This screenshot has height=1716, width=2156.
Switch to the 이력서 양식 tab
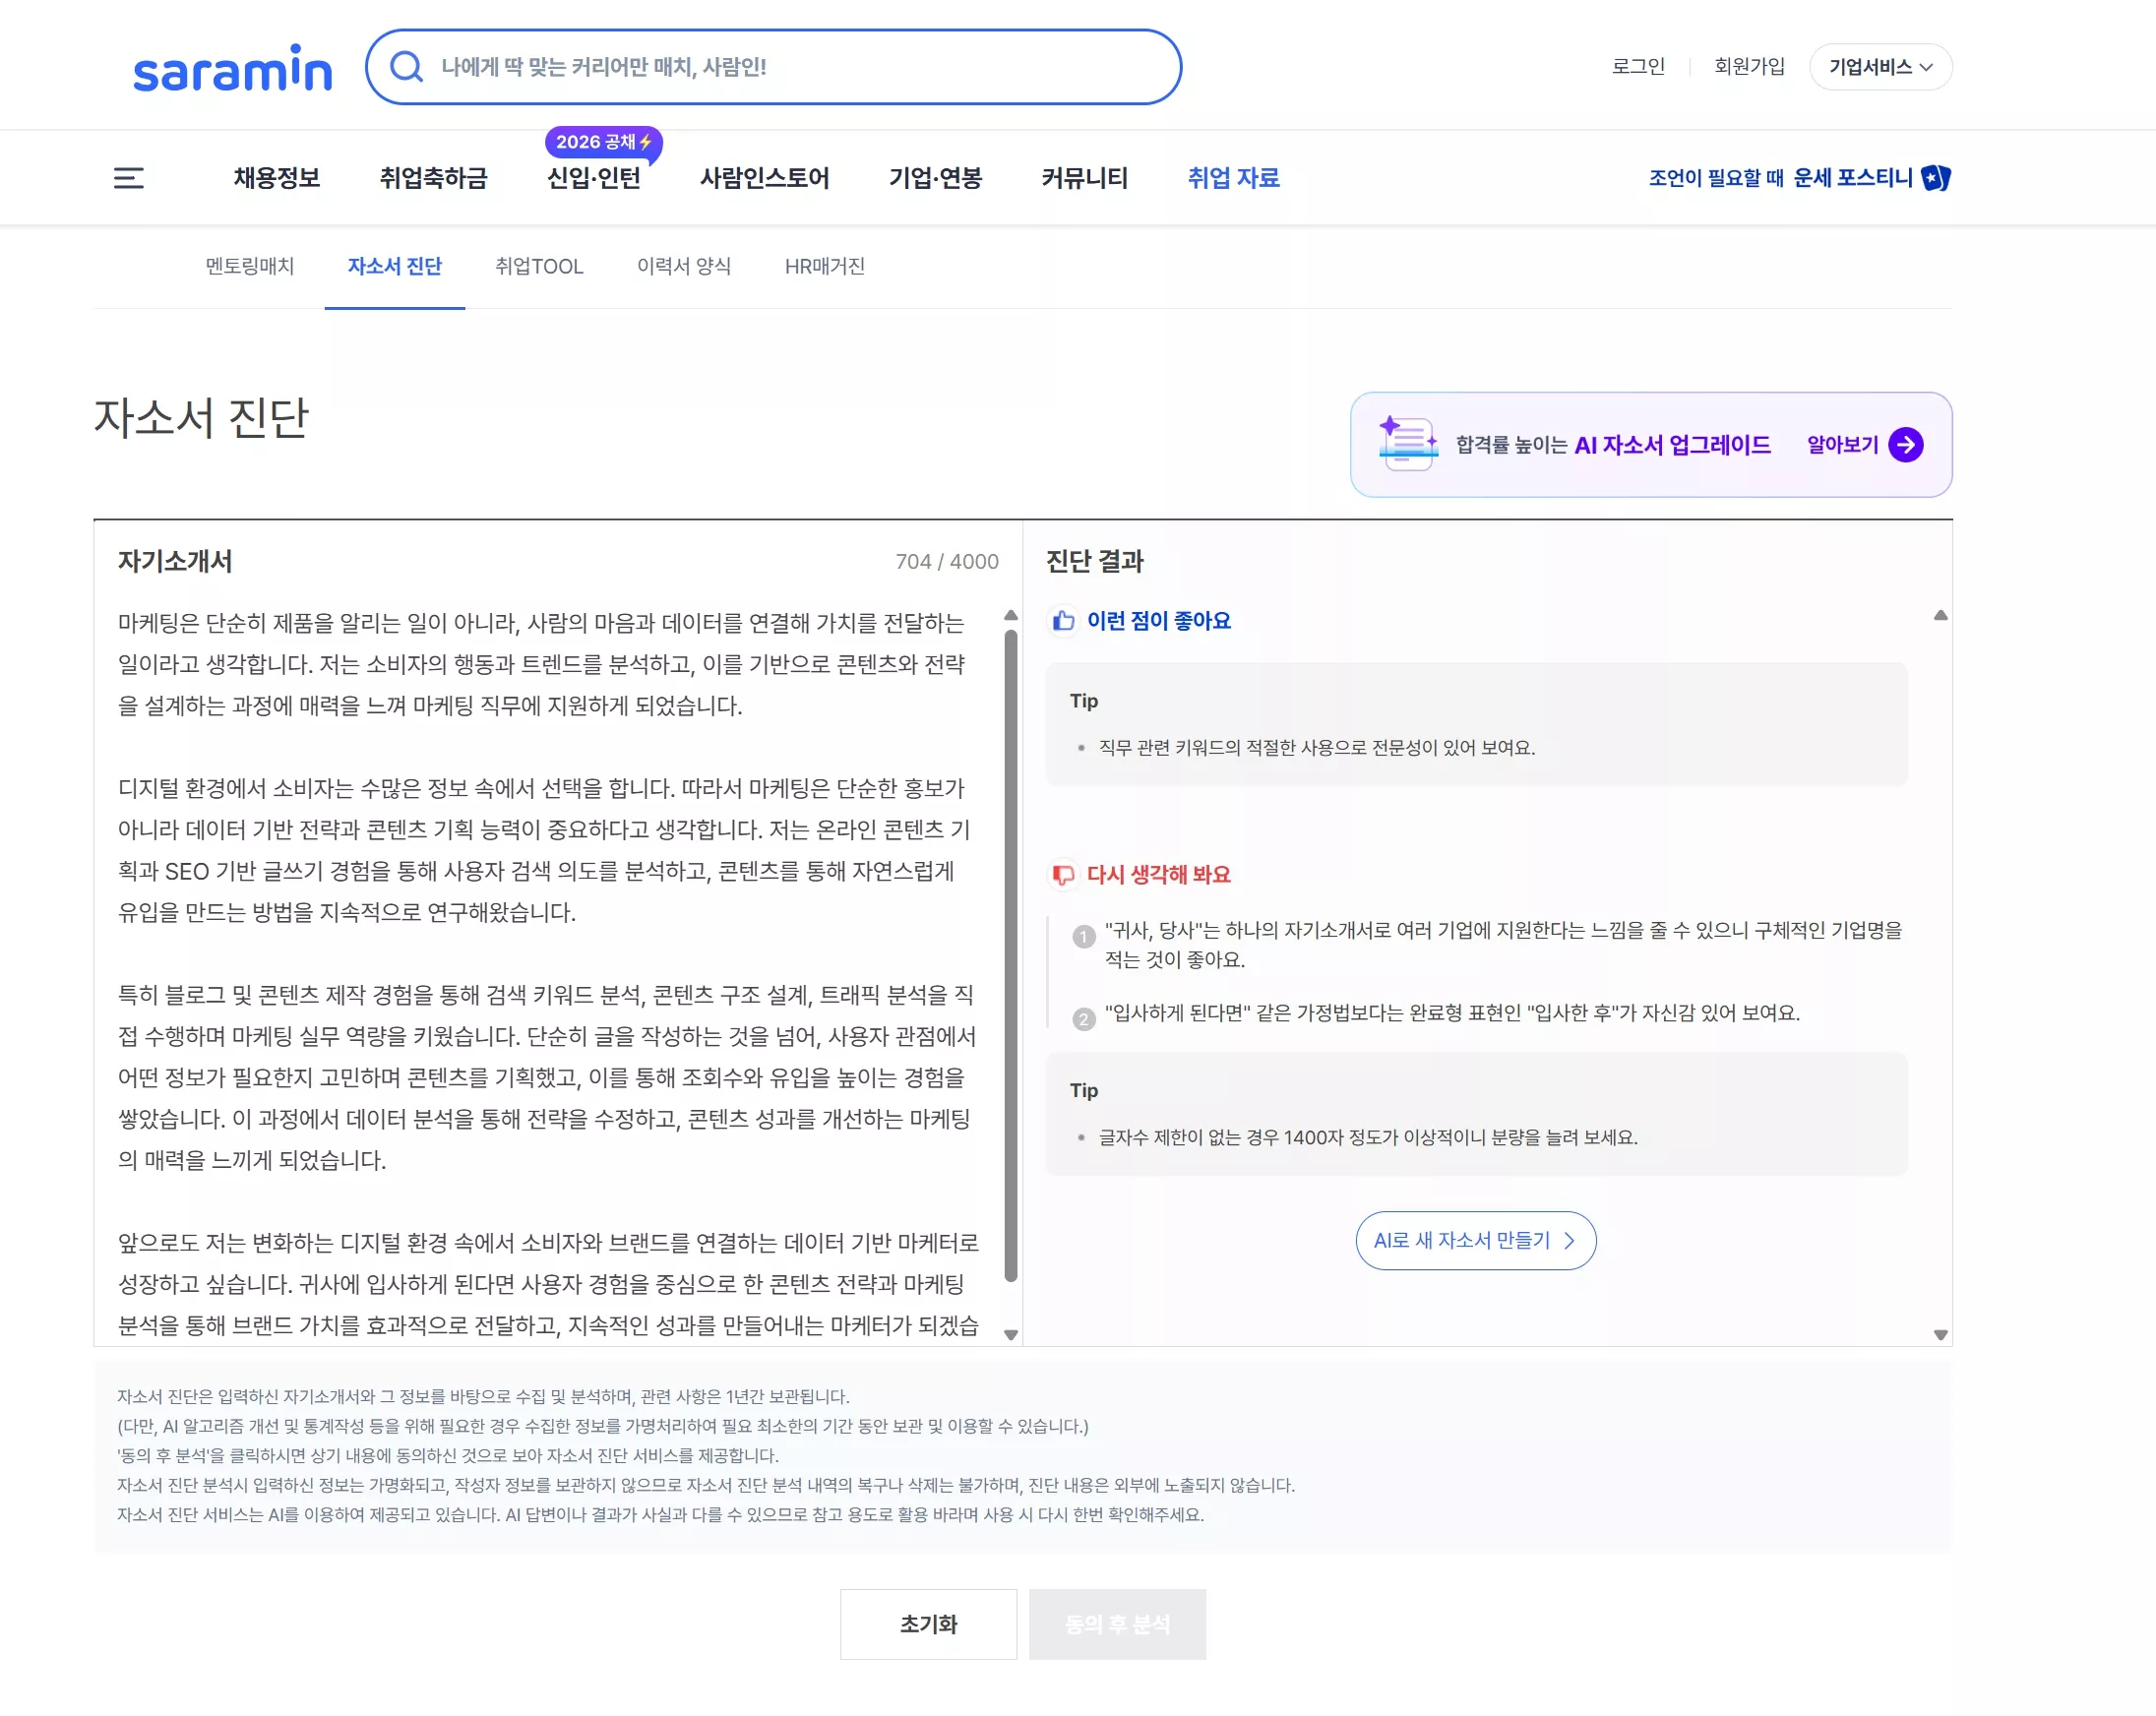[x=684, y=266]
